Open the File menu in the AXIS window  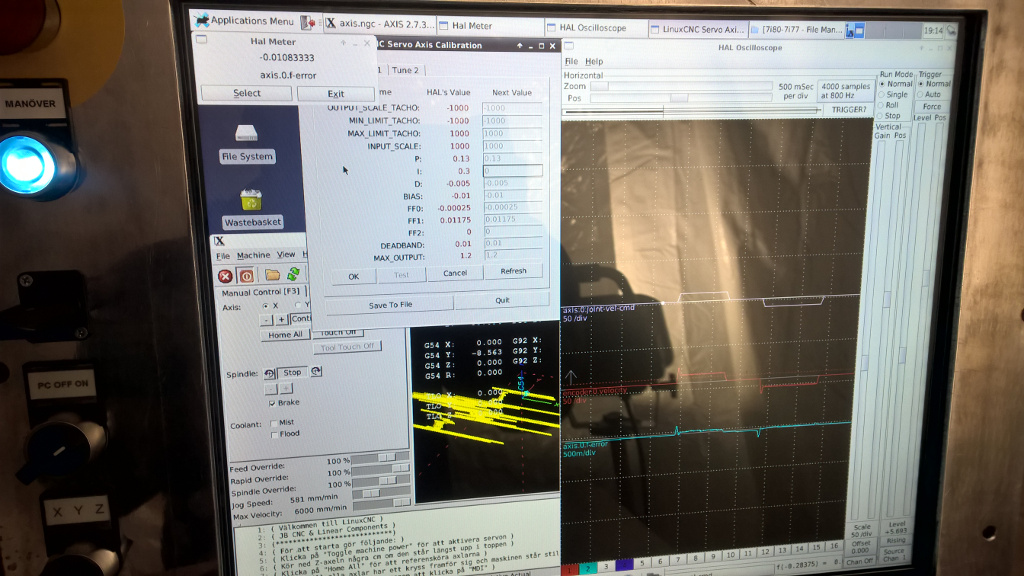coord(223,256)
